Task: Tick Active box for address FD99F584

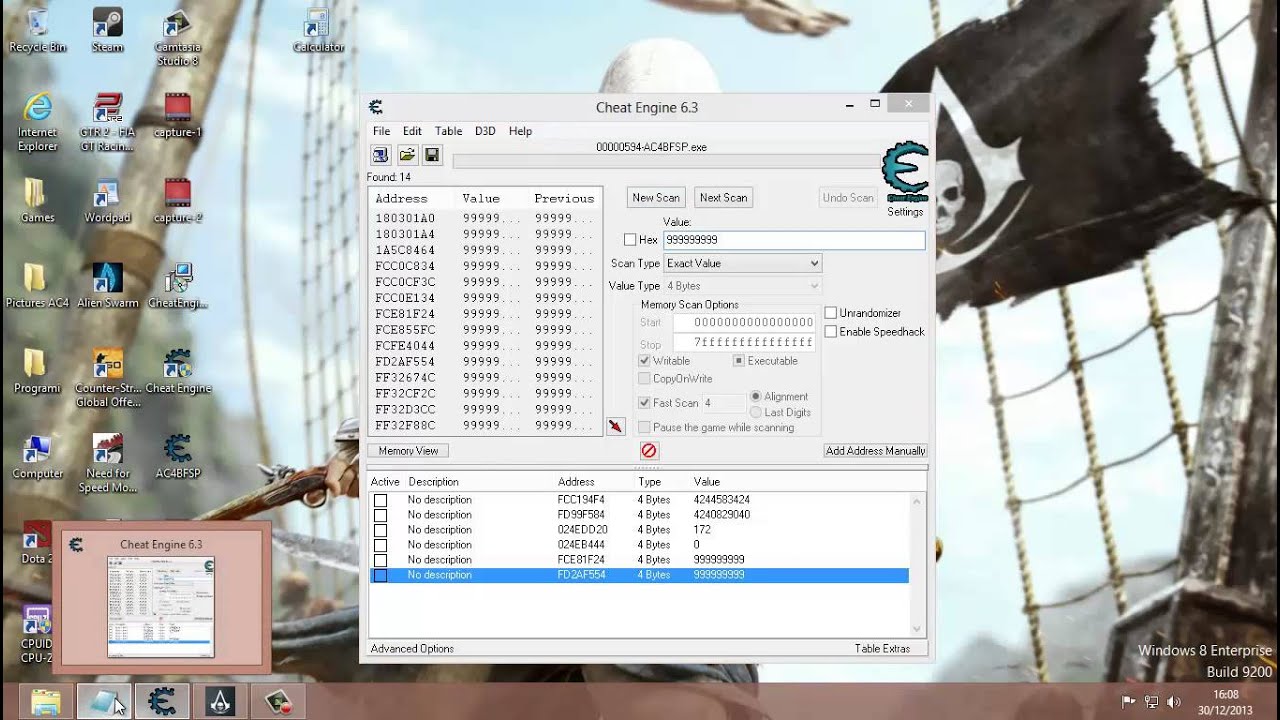Action: click(380, 515)
